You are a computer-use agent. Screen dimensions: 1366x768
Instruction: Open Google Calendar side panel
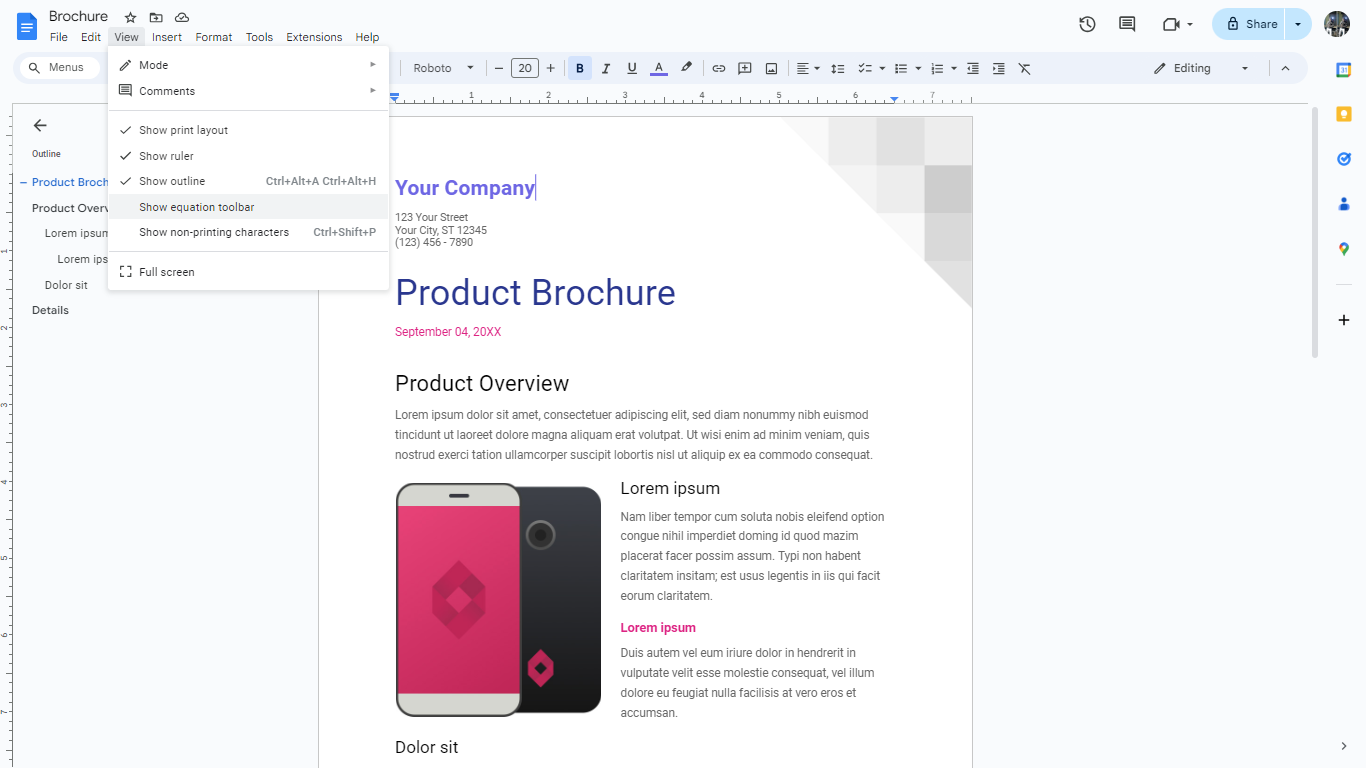pyautogui.click(x=1344, y=69)
